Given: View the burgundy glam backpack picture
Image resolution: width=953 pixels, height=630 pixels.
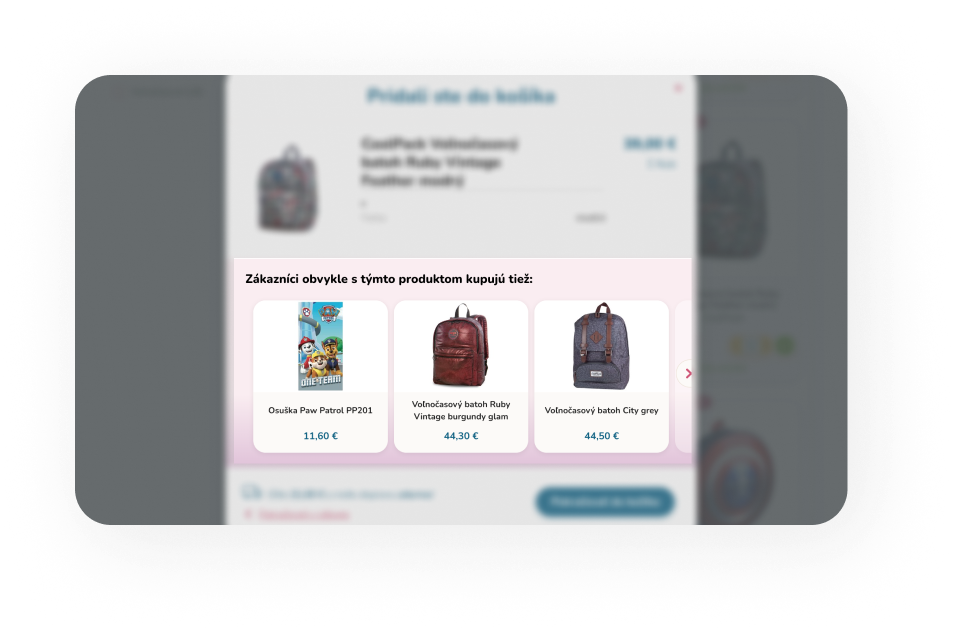Looking at the screenshot, I should coord(461,345).
